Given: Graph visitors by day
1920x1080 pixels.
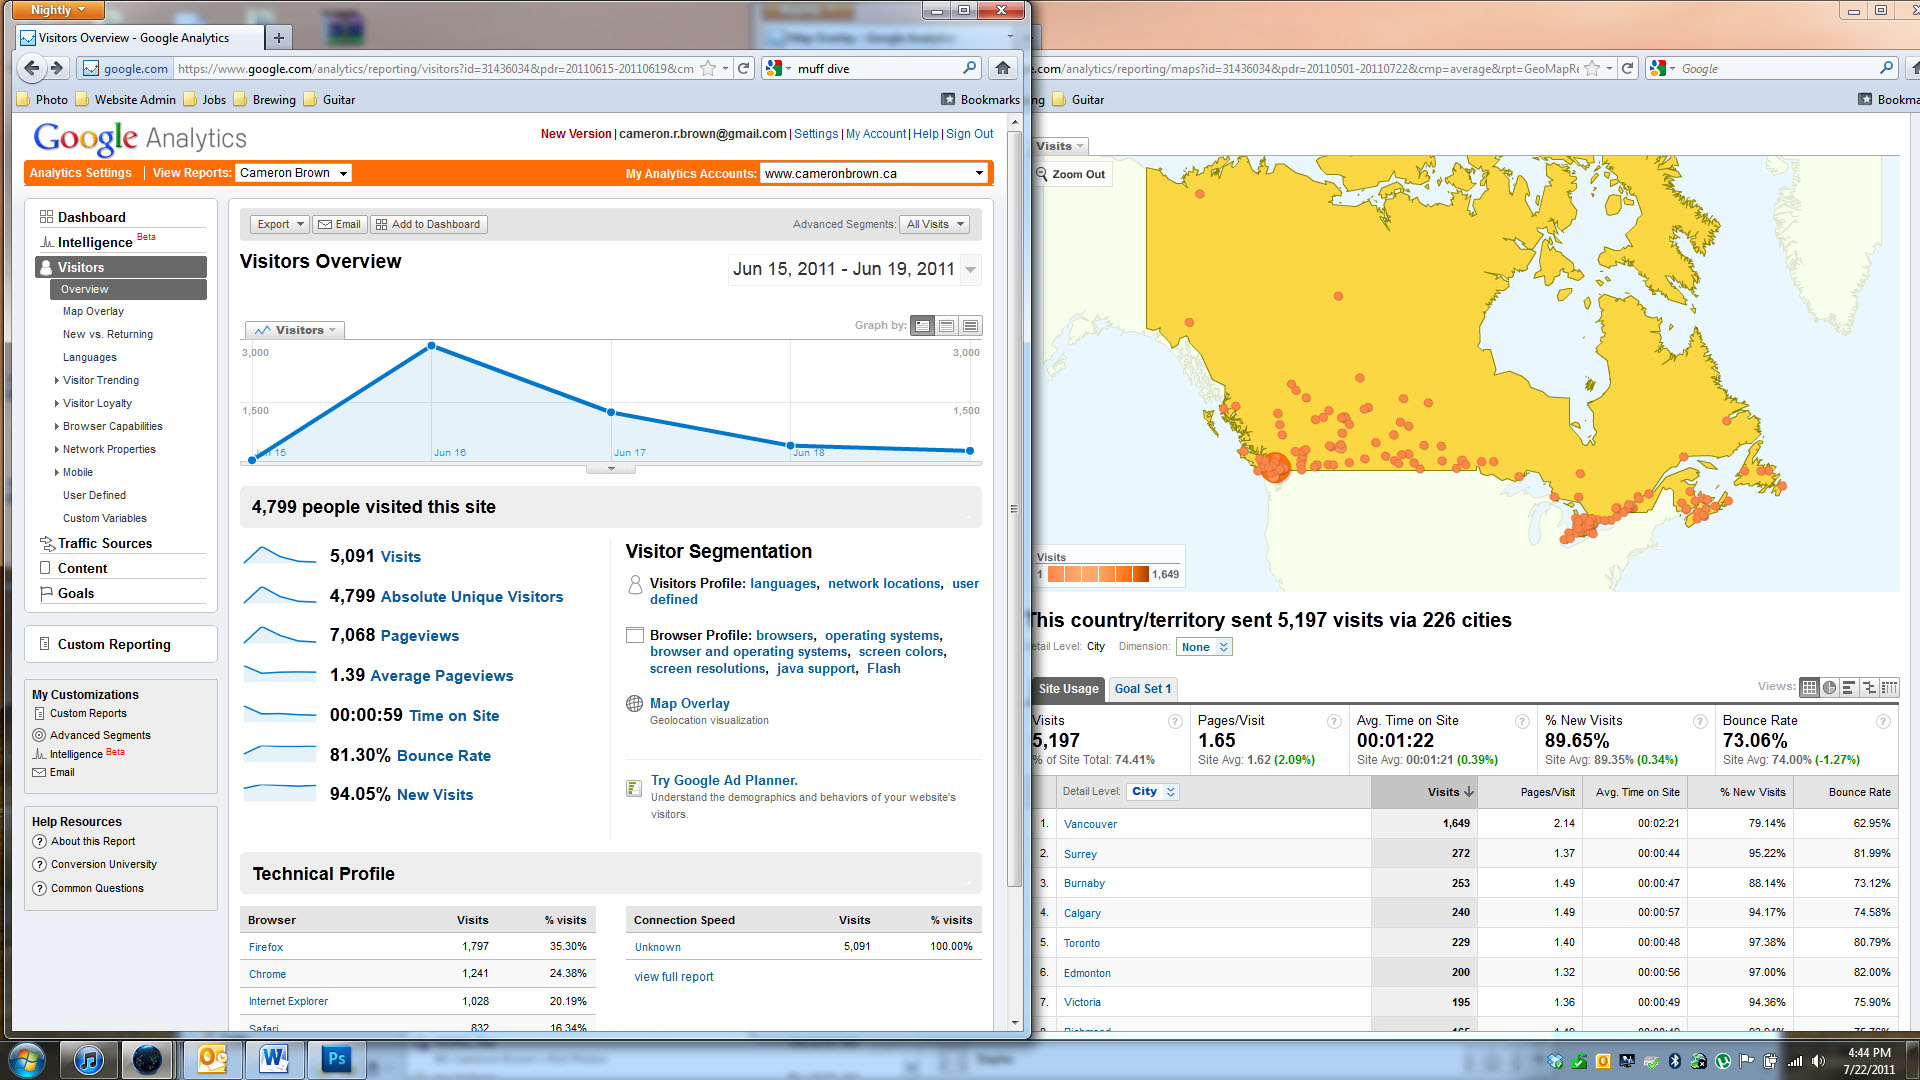Looking at the screenshot, I should pos(922,326).
